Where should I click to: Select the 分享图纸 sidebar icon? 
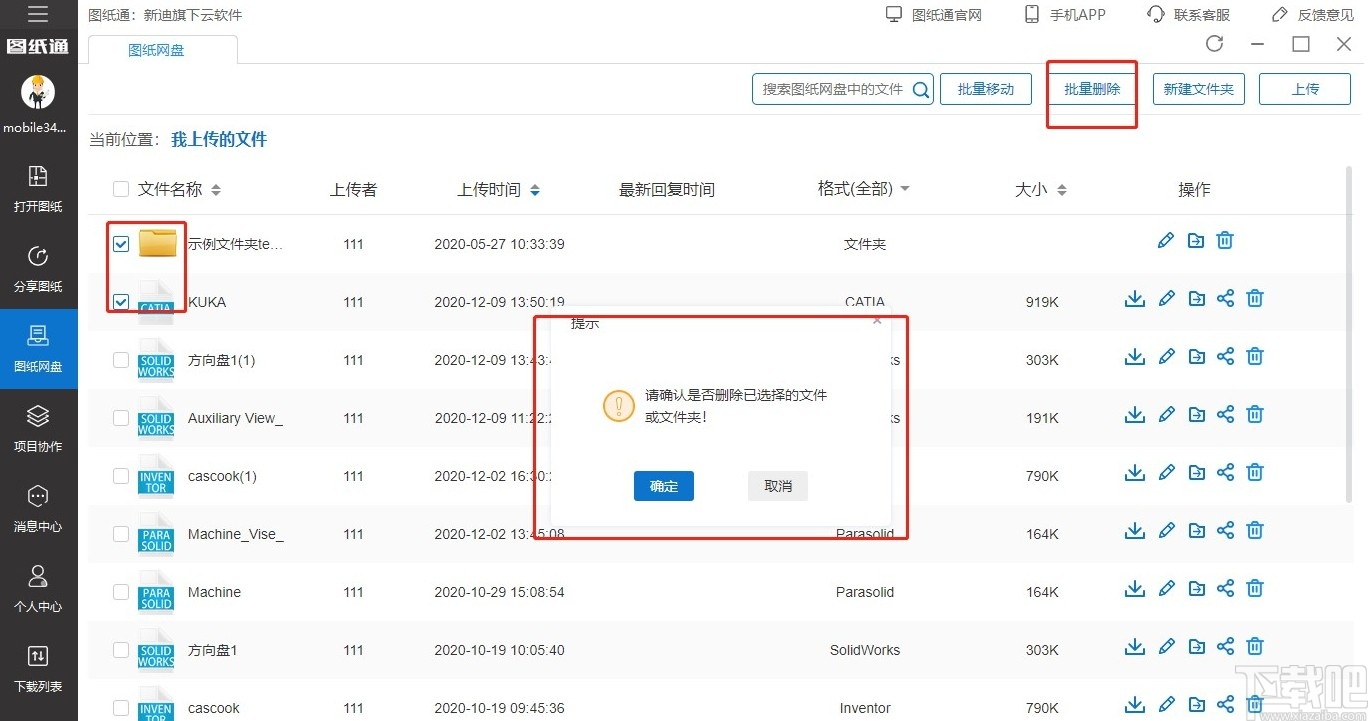coord(38,268)
